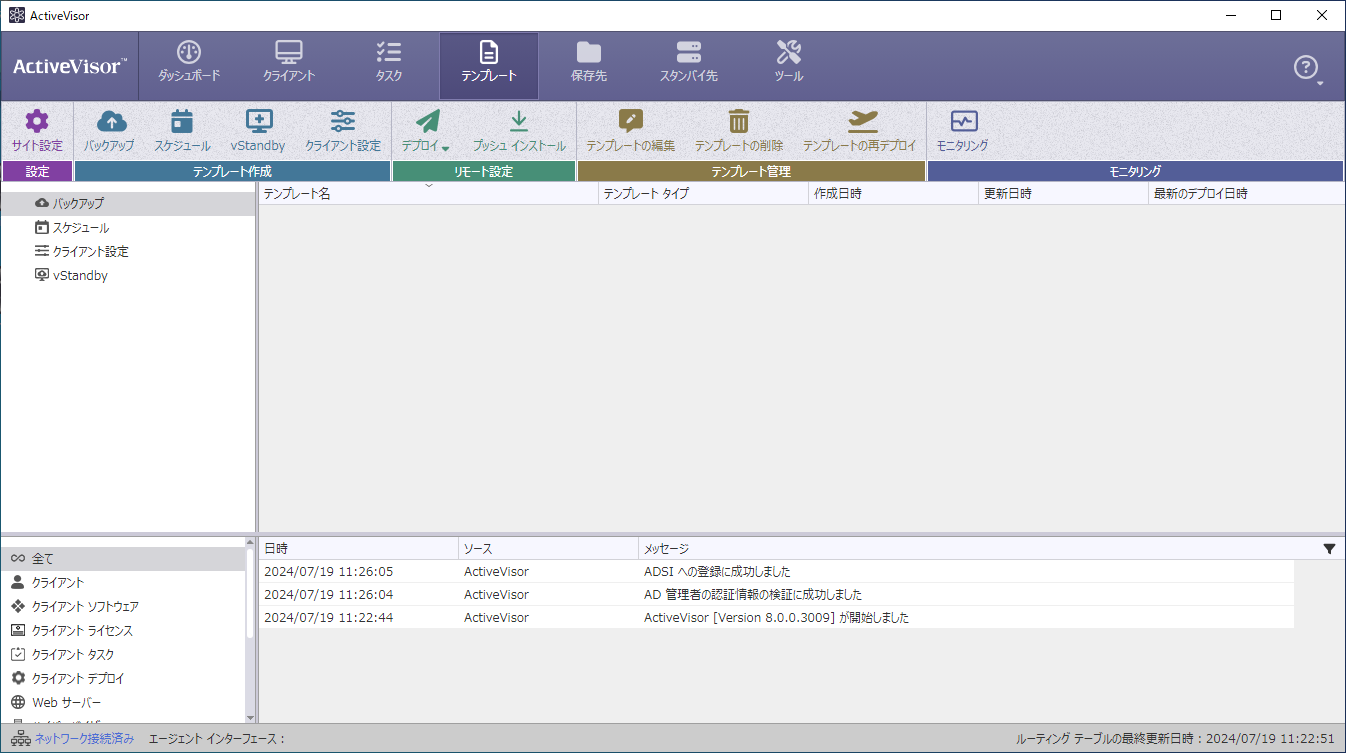Open the スタンバイ先 tab
This screenshot has height=753, width=1346.
[689, 64]
